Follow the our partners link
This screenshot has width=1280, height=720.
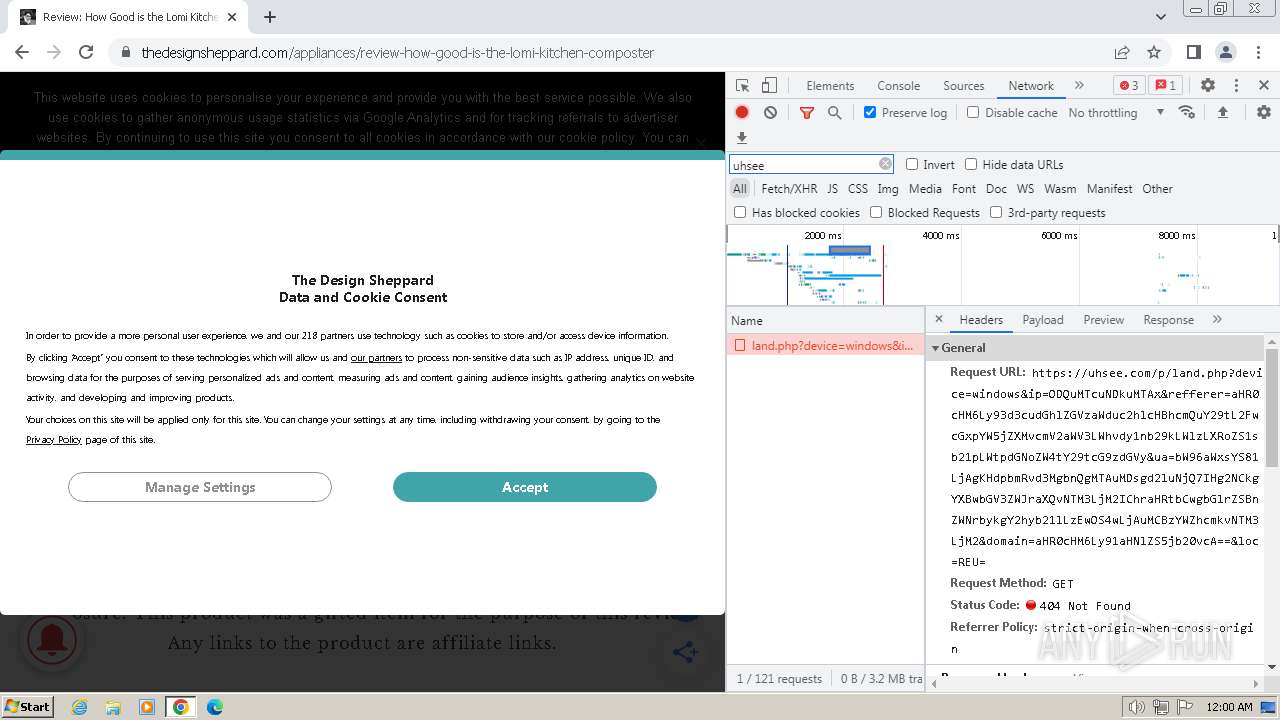[376, 358]
